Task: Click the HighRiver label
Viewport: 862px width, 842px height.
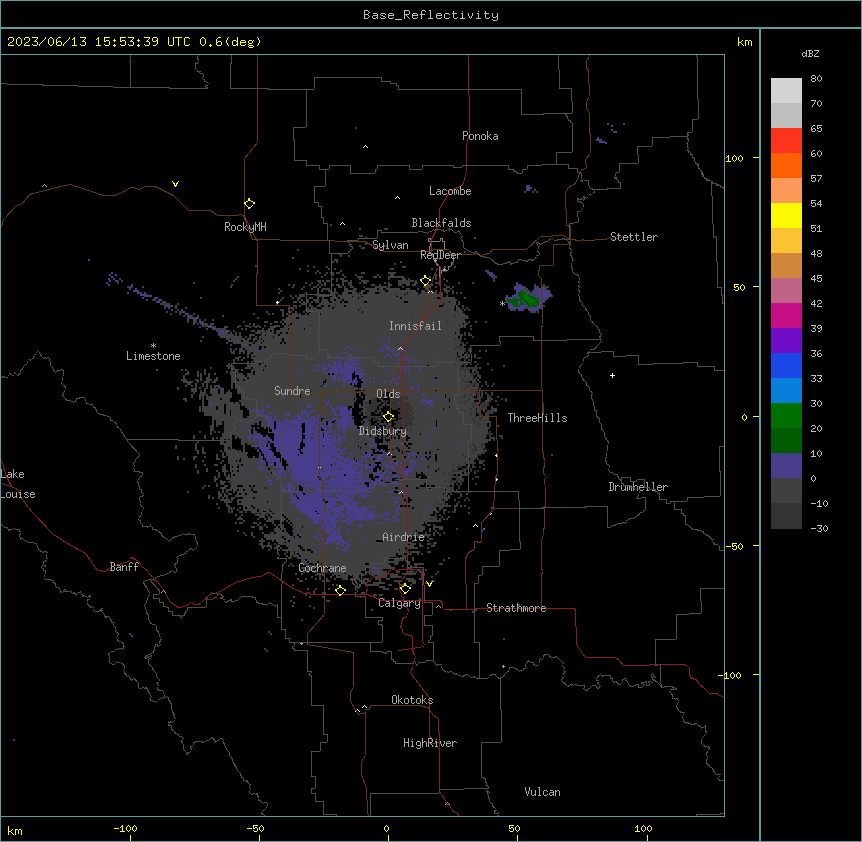Action: click(x=430, y=743)
